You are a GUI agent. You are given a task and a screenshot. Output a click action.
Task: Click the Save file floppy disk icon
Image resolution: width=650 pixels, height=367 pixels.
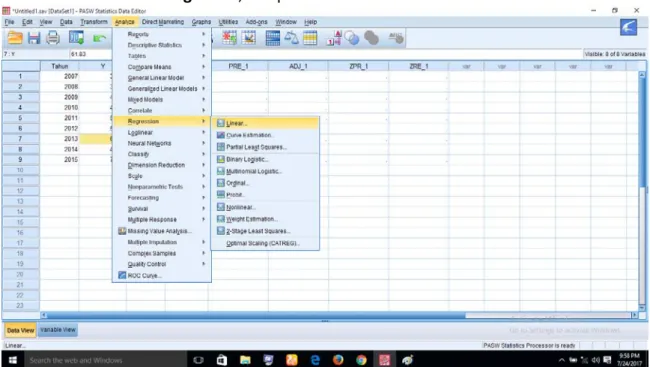[x=34, y=38]
